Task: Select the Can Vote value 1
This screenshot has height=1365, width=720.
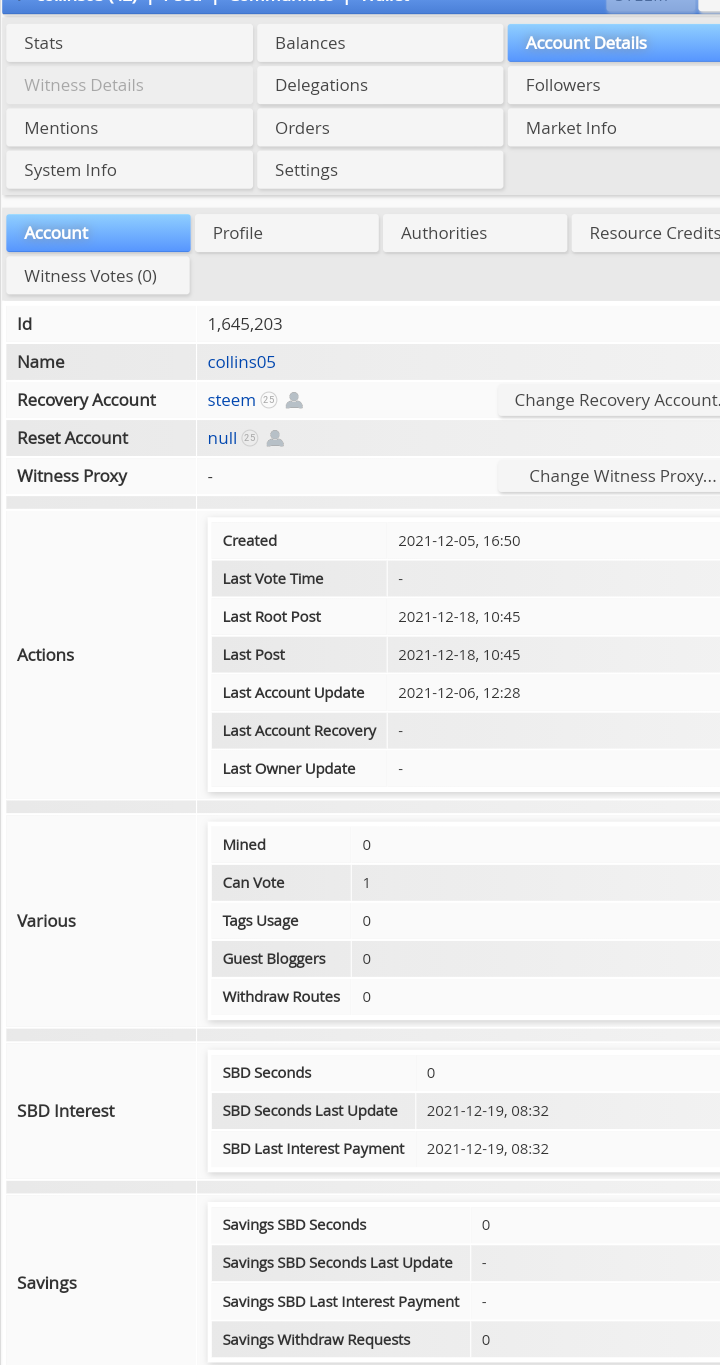Action: coord(367,883)
